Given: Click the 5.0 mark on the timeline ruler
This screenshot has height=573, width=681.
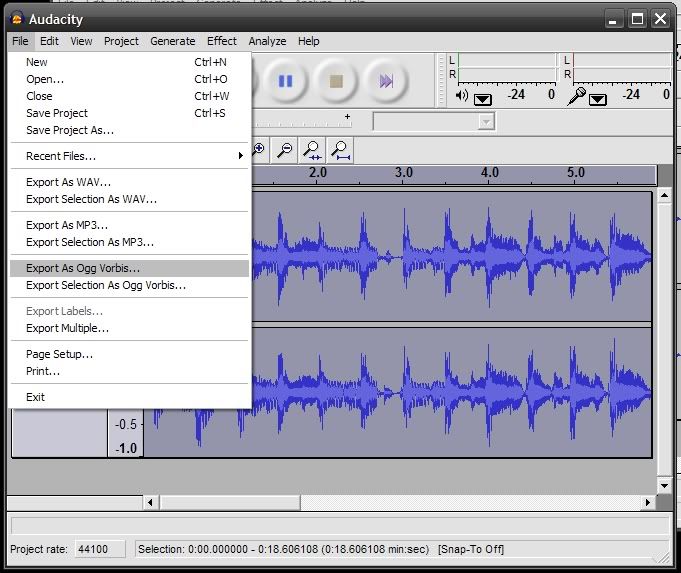Looking at the screenshot, I should point(575,172).
